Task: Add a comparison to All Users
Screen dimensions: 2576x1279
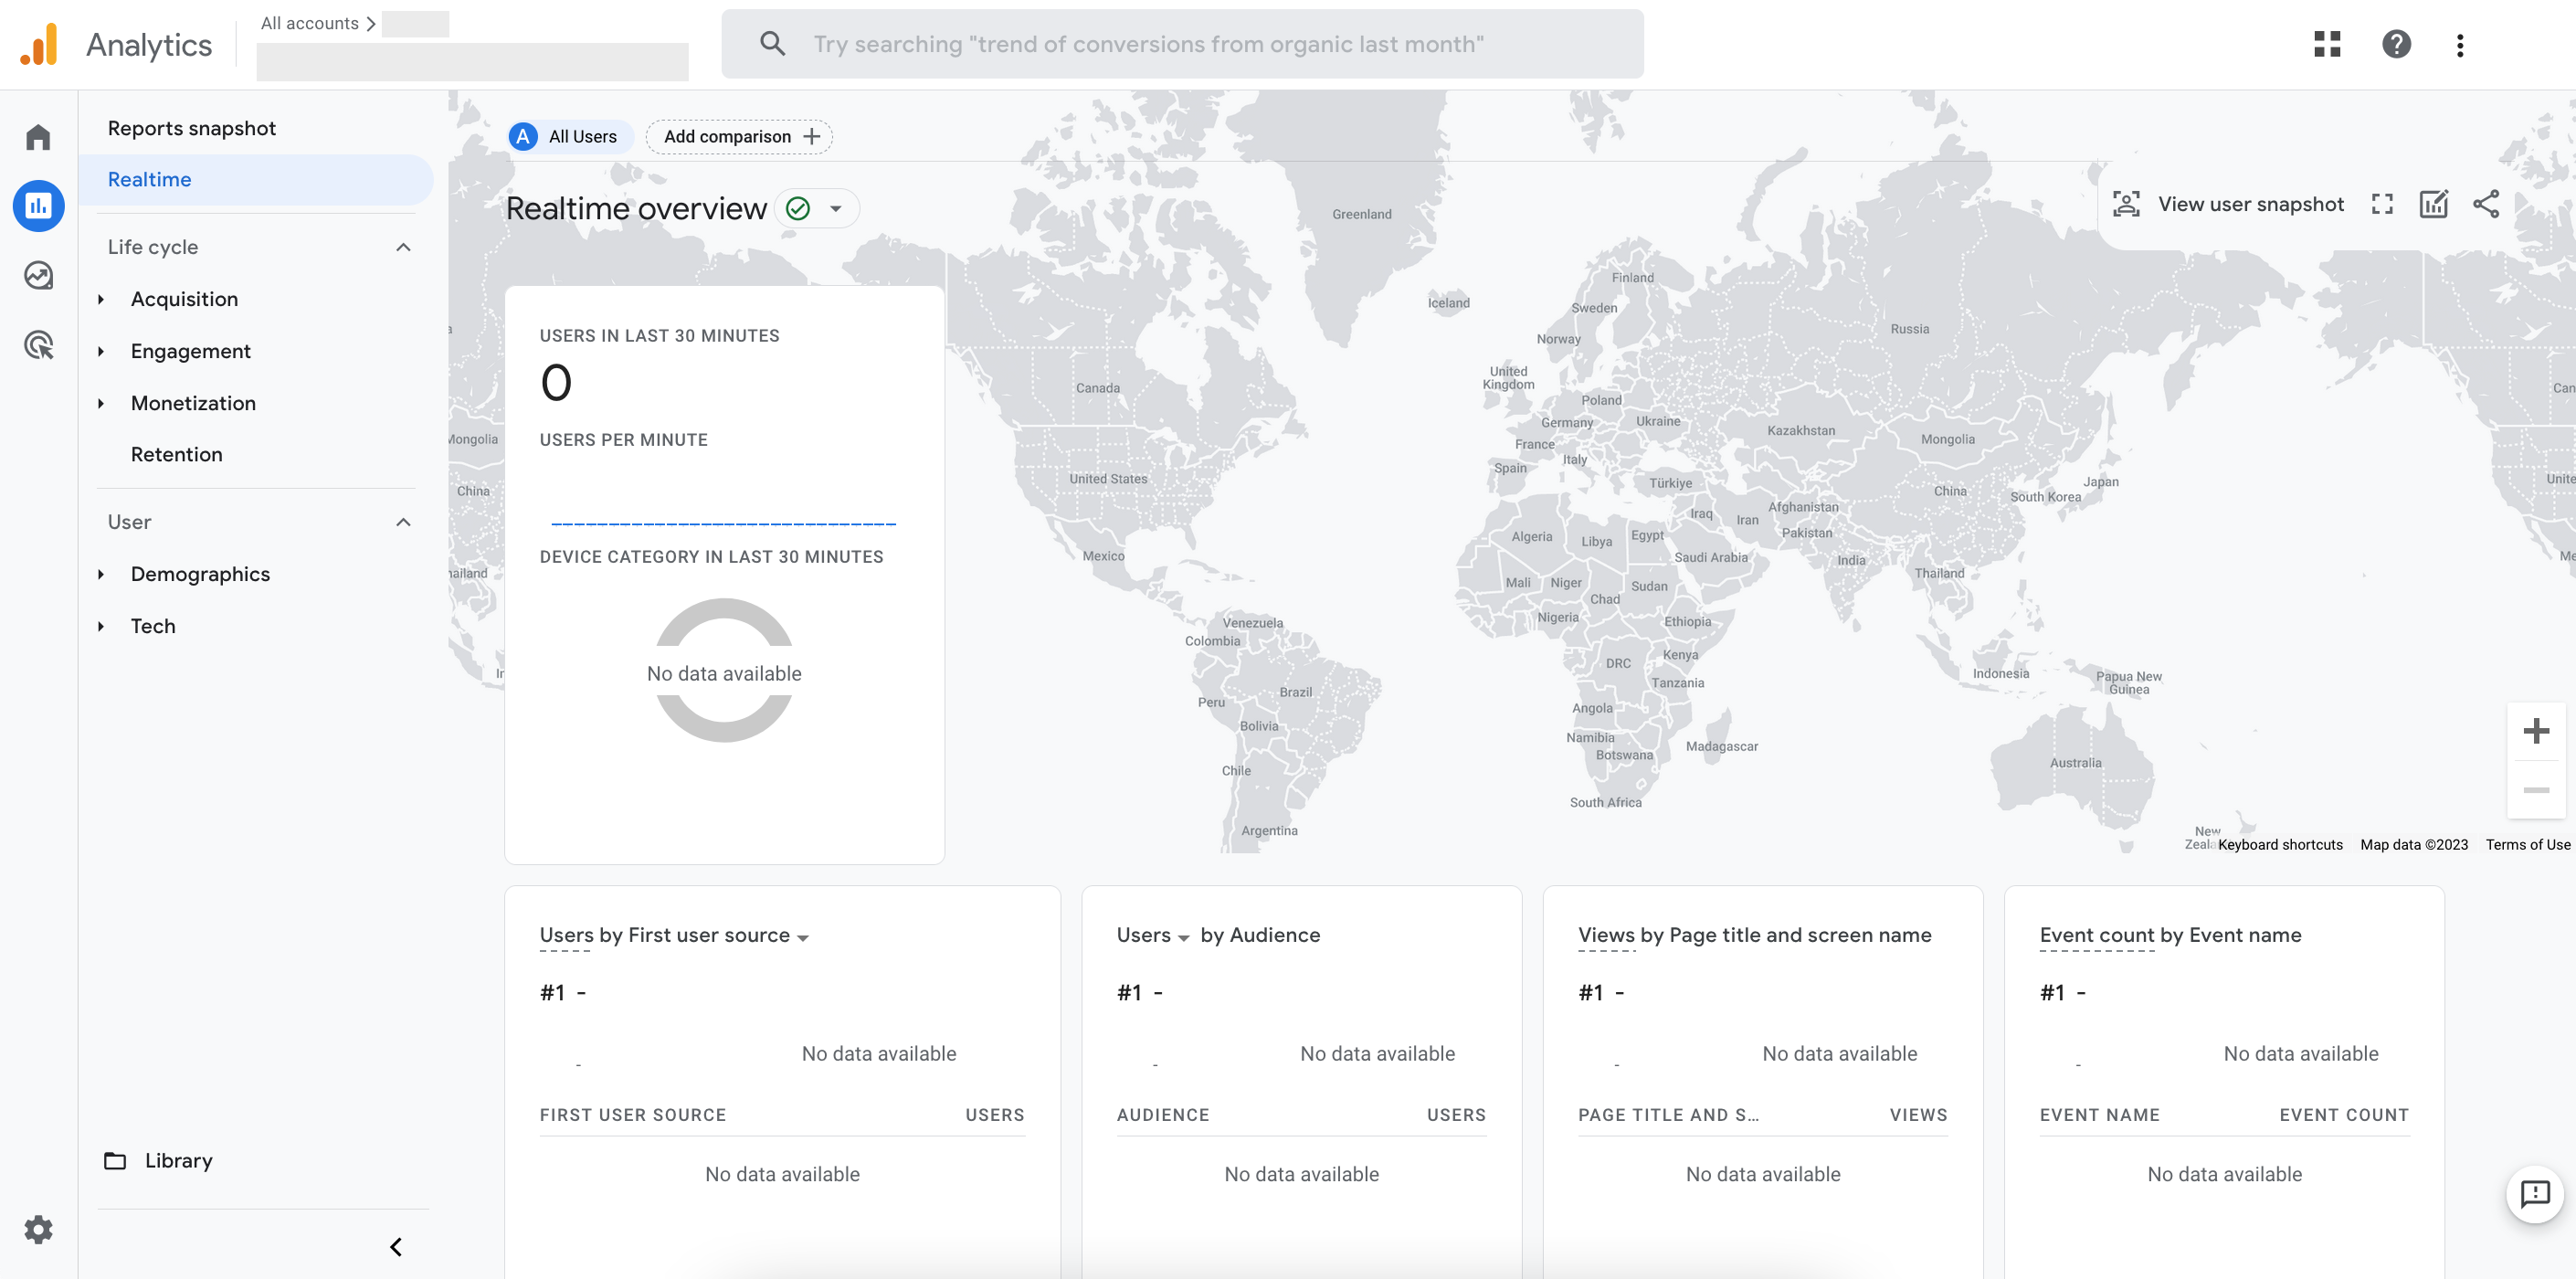Action: point(739,136)
